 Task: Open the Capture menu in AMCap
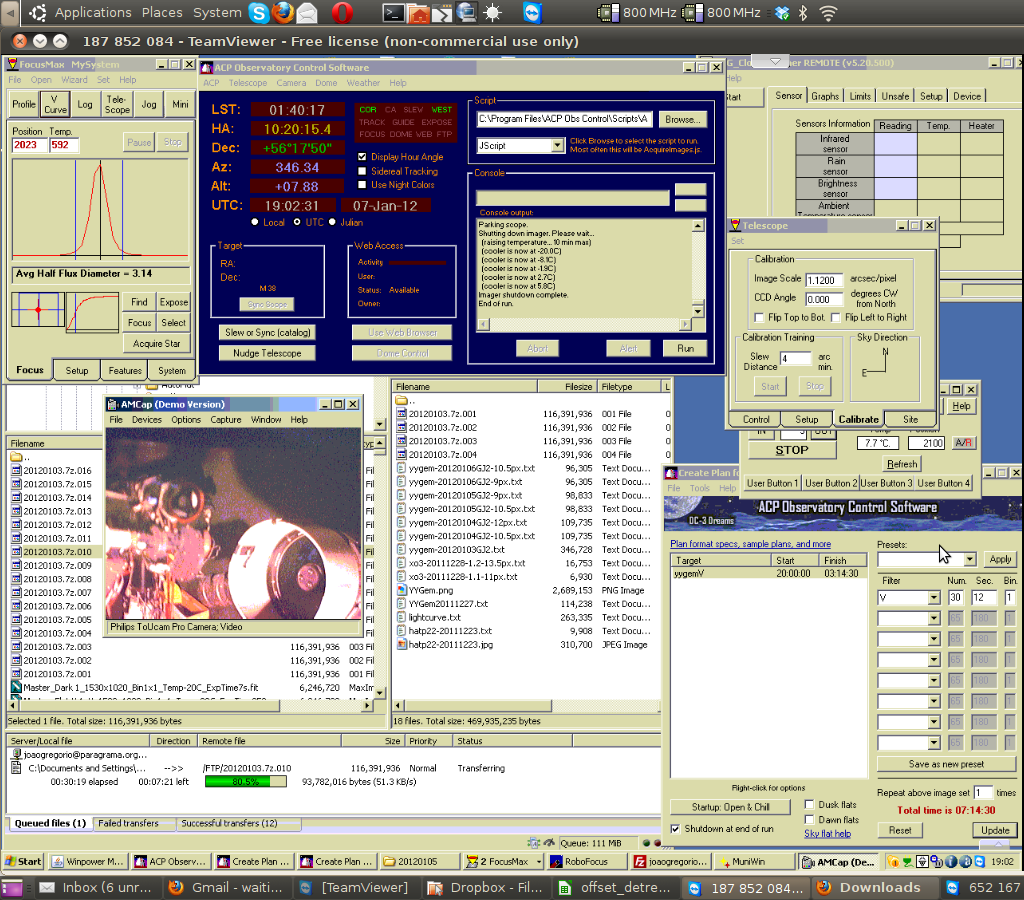click(x=226, y=420)
